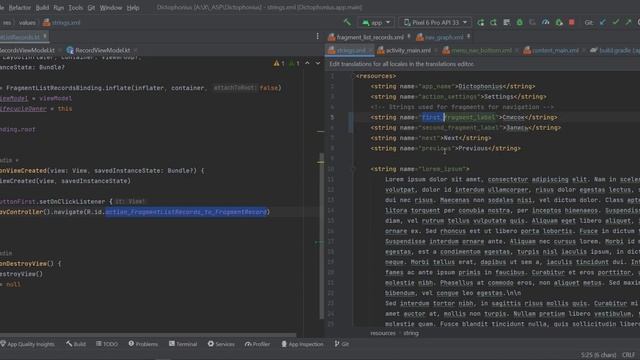
Task: Switch to build.gradle tab
Action: click(x=615, y=51)
